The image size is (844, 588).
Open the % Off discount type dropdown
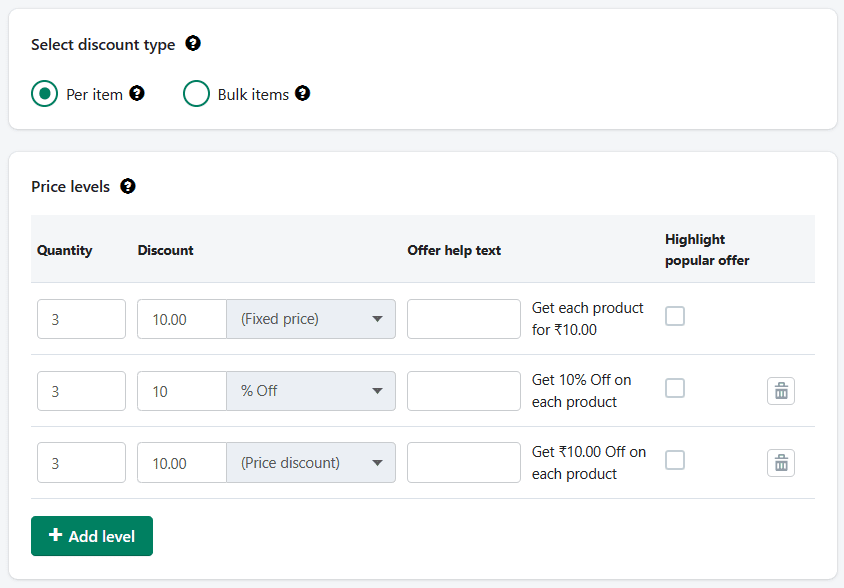[311, 391]
